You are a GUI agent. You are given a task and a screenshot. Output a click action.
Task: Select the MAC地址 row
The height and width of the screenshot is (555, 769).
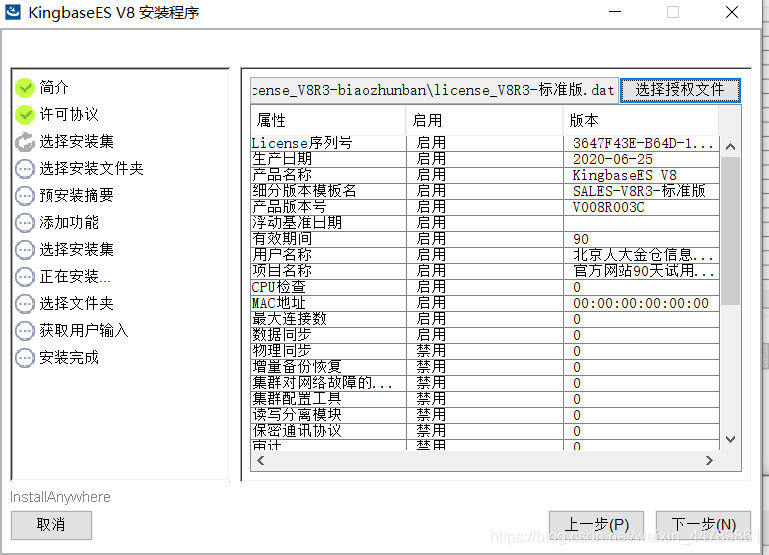tap(485, 303)
